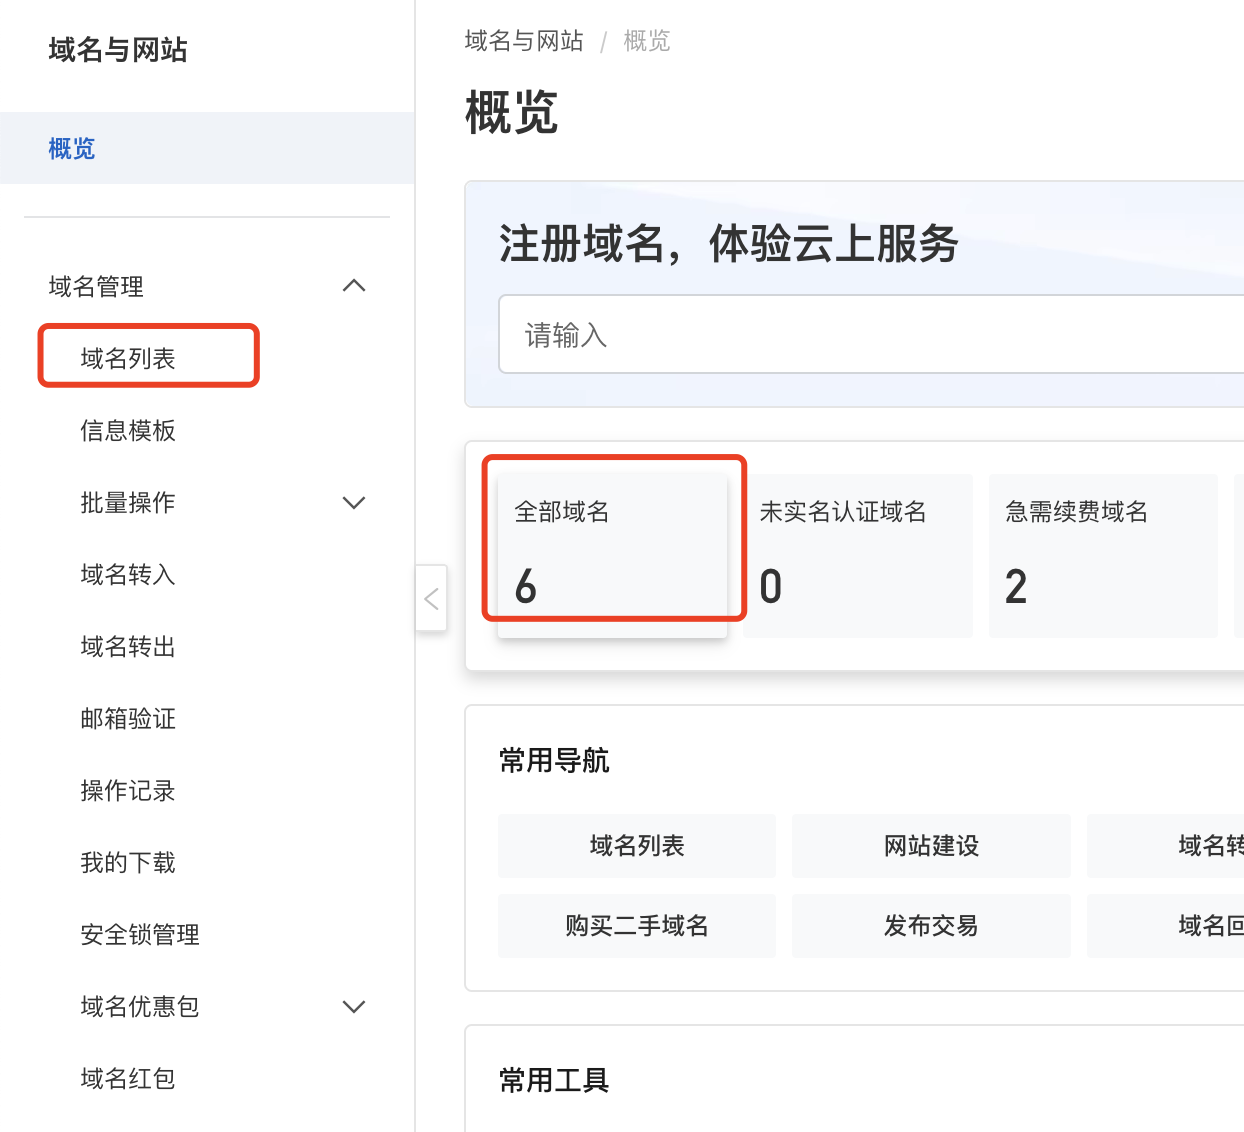Go to 域名转入 page

(x=128, y=575)
